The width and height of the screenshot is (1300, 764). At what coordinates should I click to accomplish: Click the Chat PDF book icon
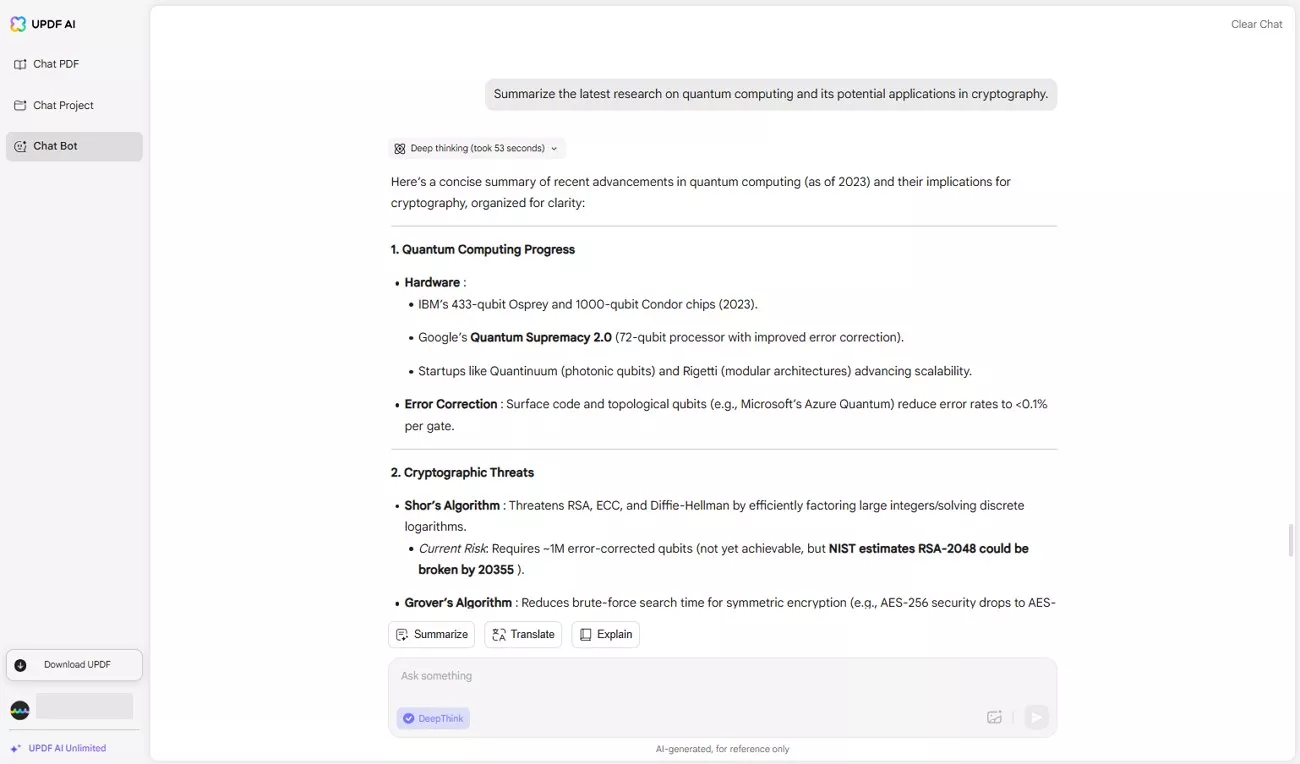click(x=20, y=64)
